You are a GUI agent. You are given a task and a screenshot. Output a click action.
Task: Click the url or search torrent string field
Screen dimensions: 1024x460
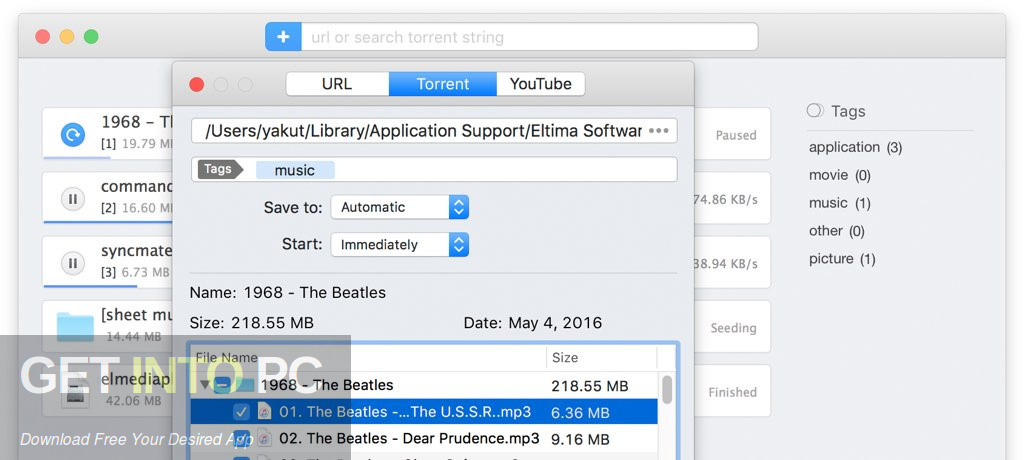(529, 37)
